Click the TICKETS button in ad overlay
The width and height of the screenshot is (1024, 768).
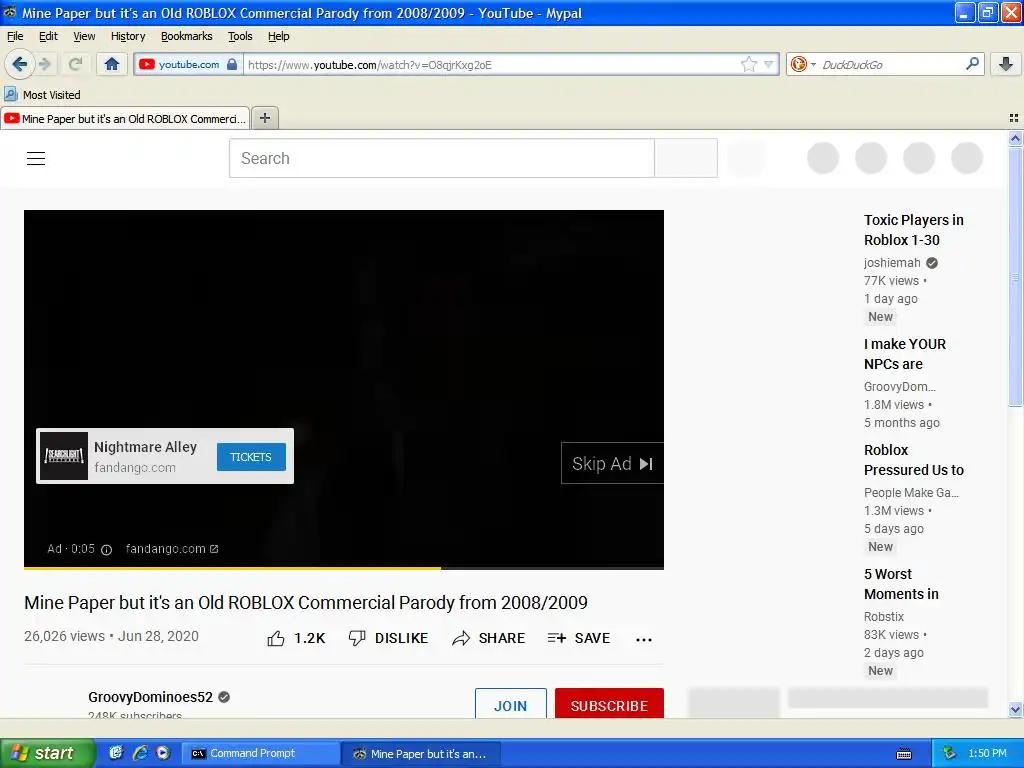coord(251,457)
